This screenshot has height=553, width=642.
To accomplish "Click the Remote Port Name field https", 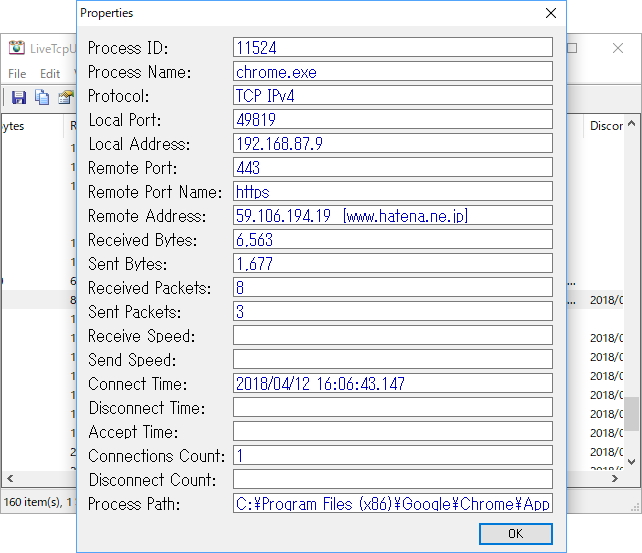I will [x=393, y=192].
